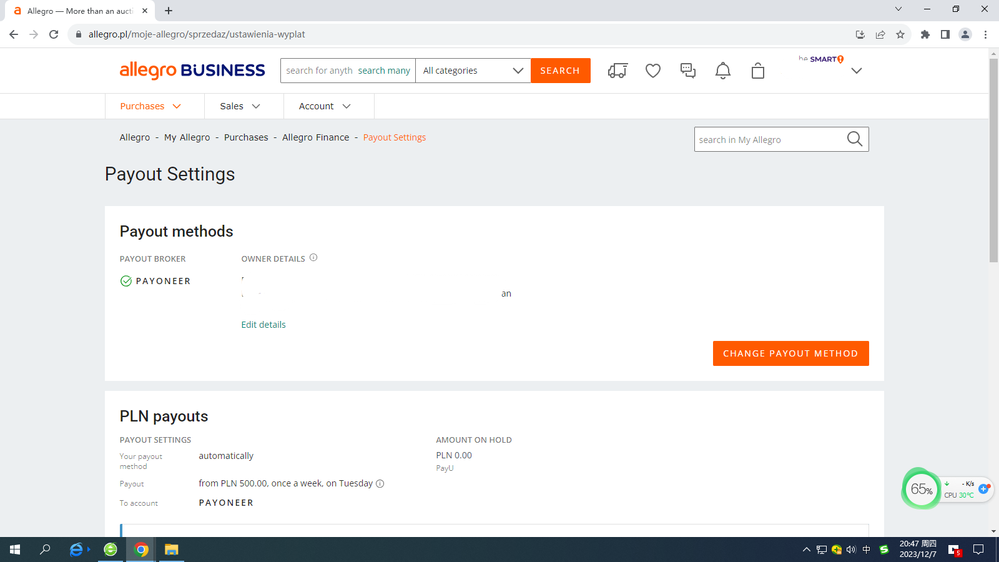Click the share page icon in address bar
999x562 pixels.
880,34
